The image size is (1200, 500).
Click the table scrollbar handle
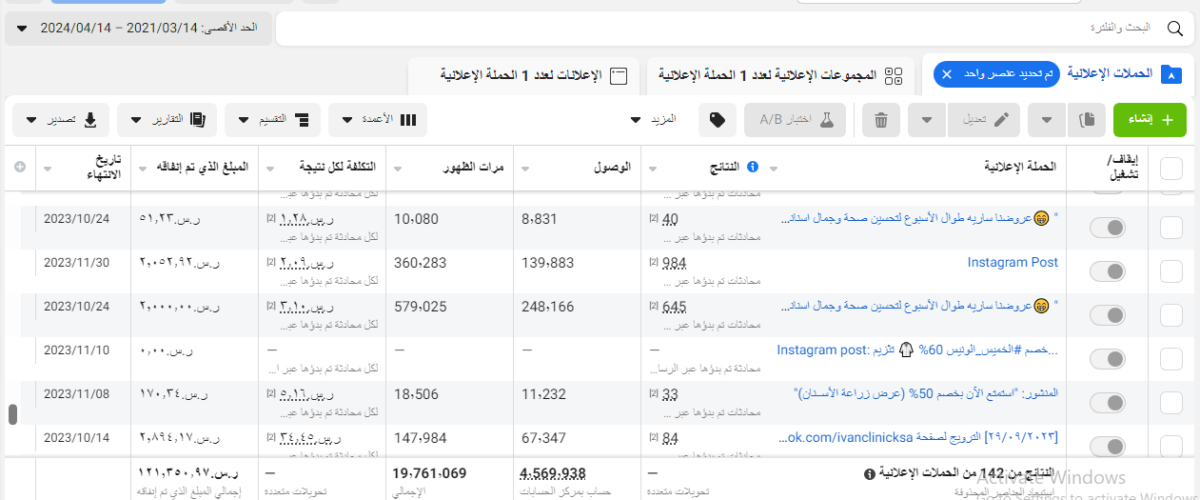tap(13, 414)
